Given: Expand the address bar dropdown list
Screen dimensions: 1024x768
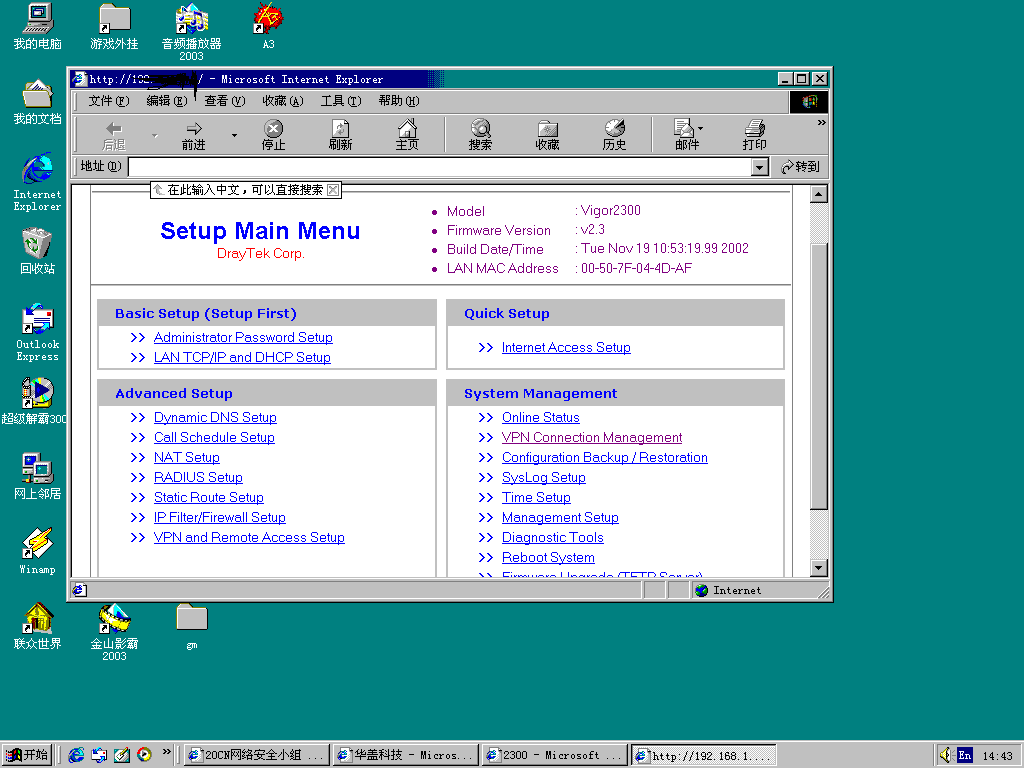Looking at the screenshot, I should [759, 167].
